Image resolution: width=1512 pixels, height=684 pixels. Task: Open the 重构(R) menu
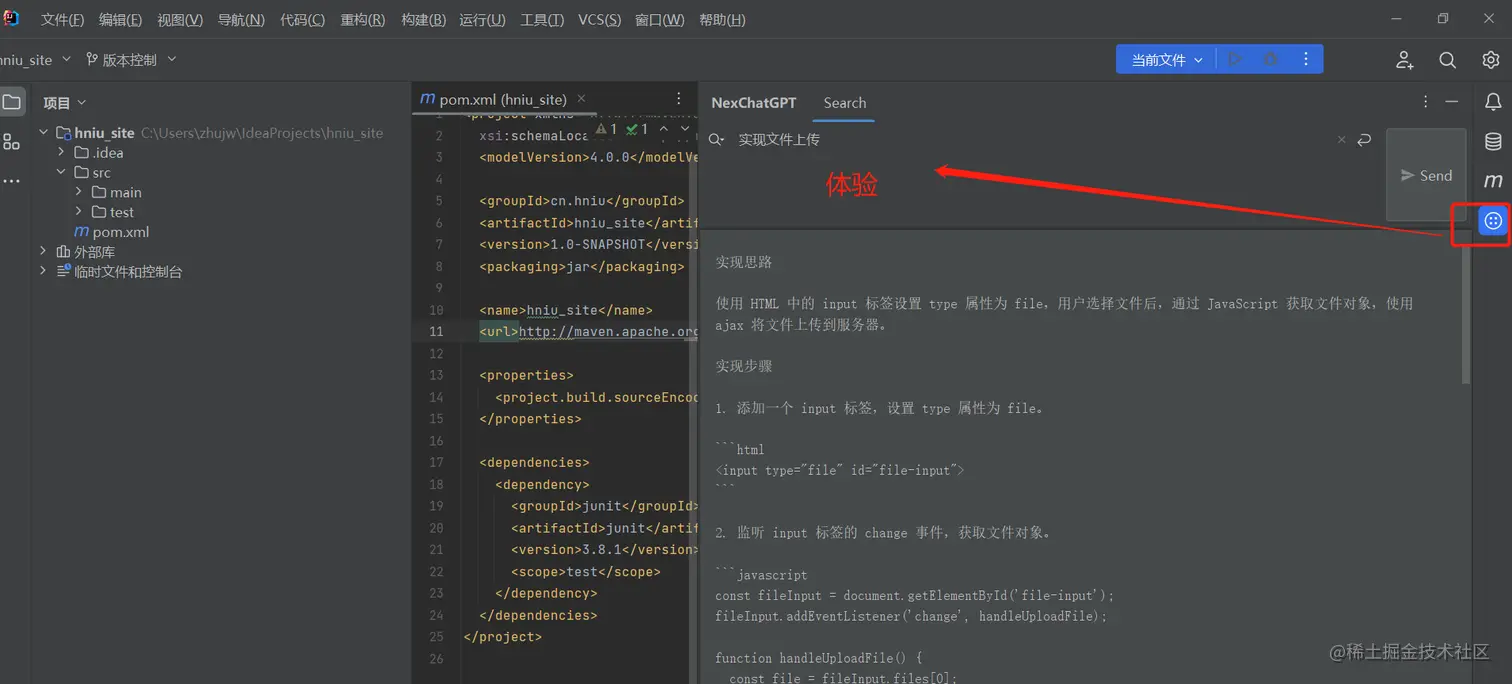362,20
